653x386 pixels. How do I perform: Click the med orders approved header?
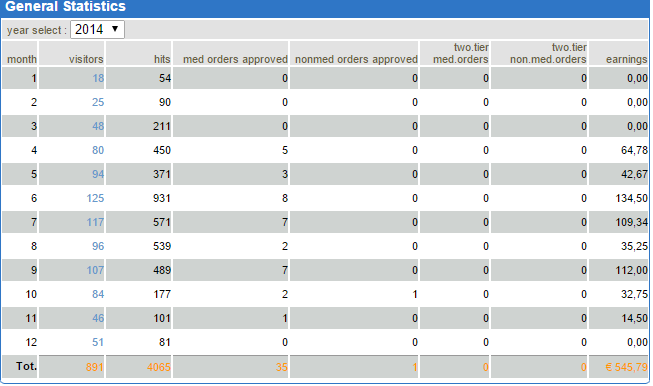pyautogui.click(x=235, y=60)
